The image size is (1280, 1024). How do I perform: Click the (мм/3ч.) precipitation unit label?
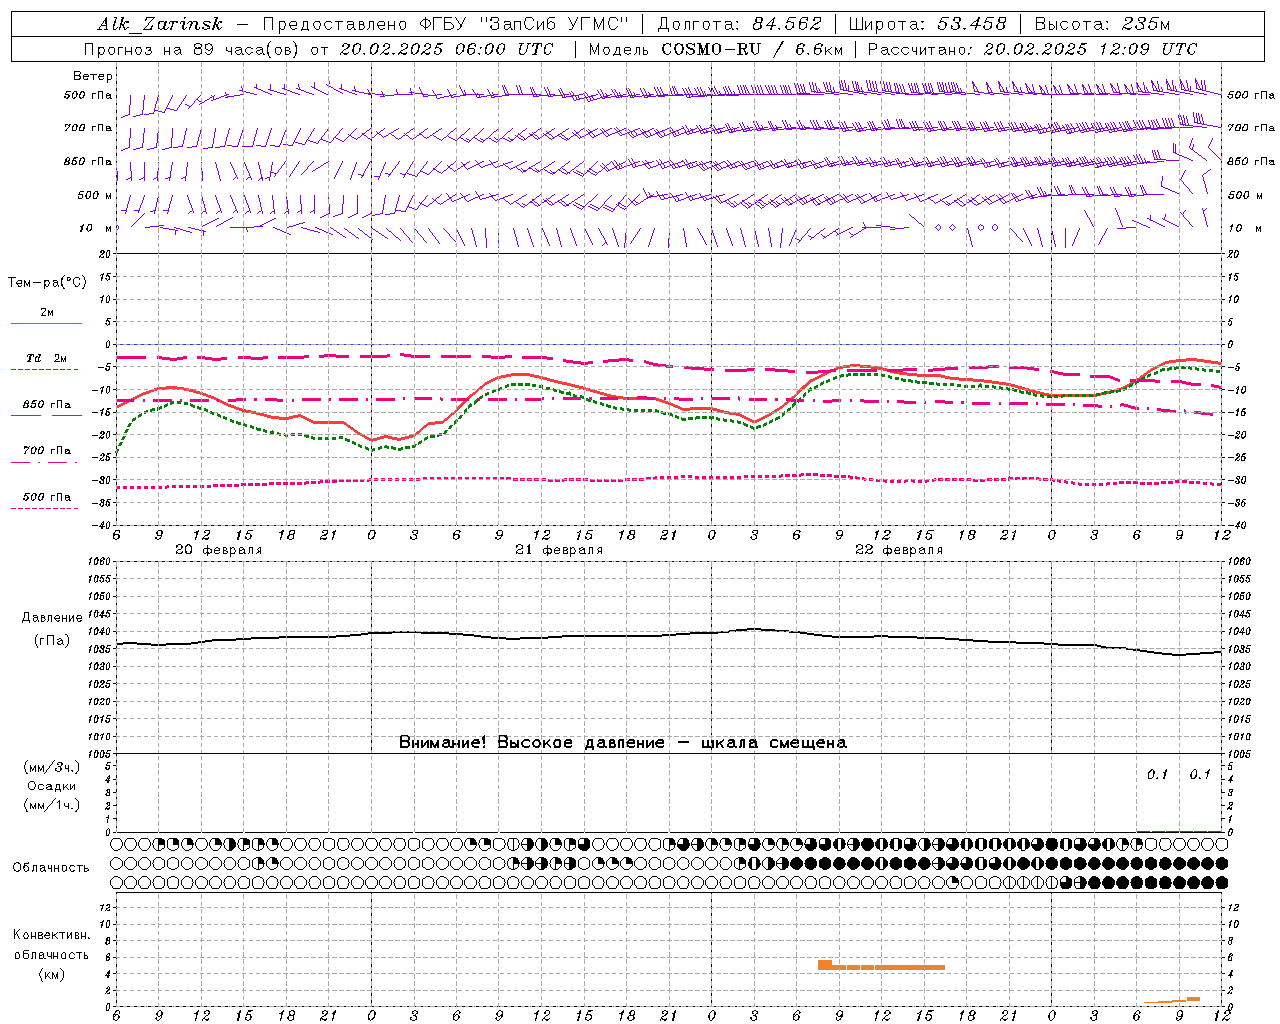pyautogui.click(x=52, y=768)
